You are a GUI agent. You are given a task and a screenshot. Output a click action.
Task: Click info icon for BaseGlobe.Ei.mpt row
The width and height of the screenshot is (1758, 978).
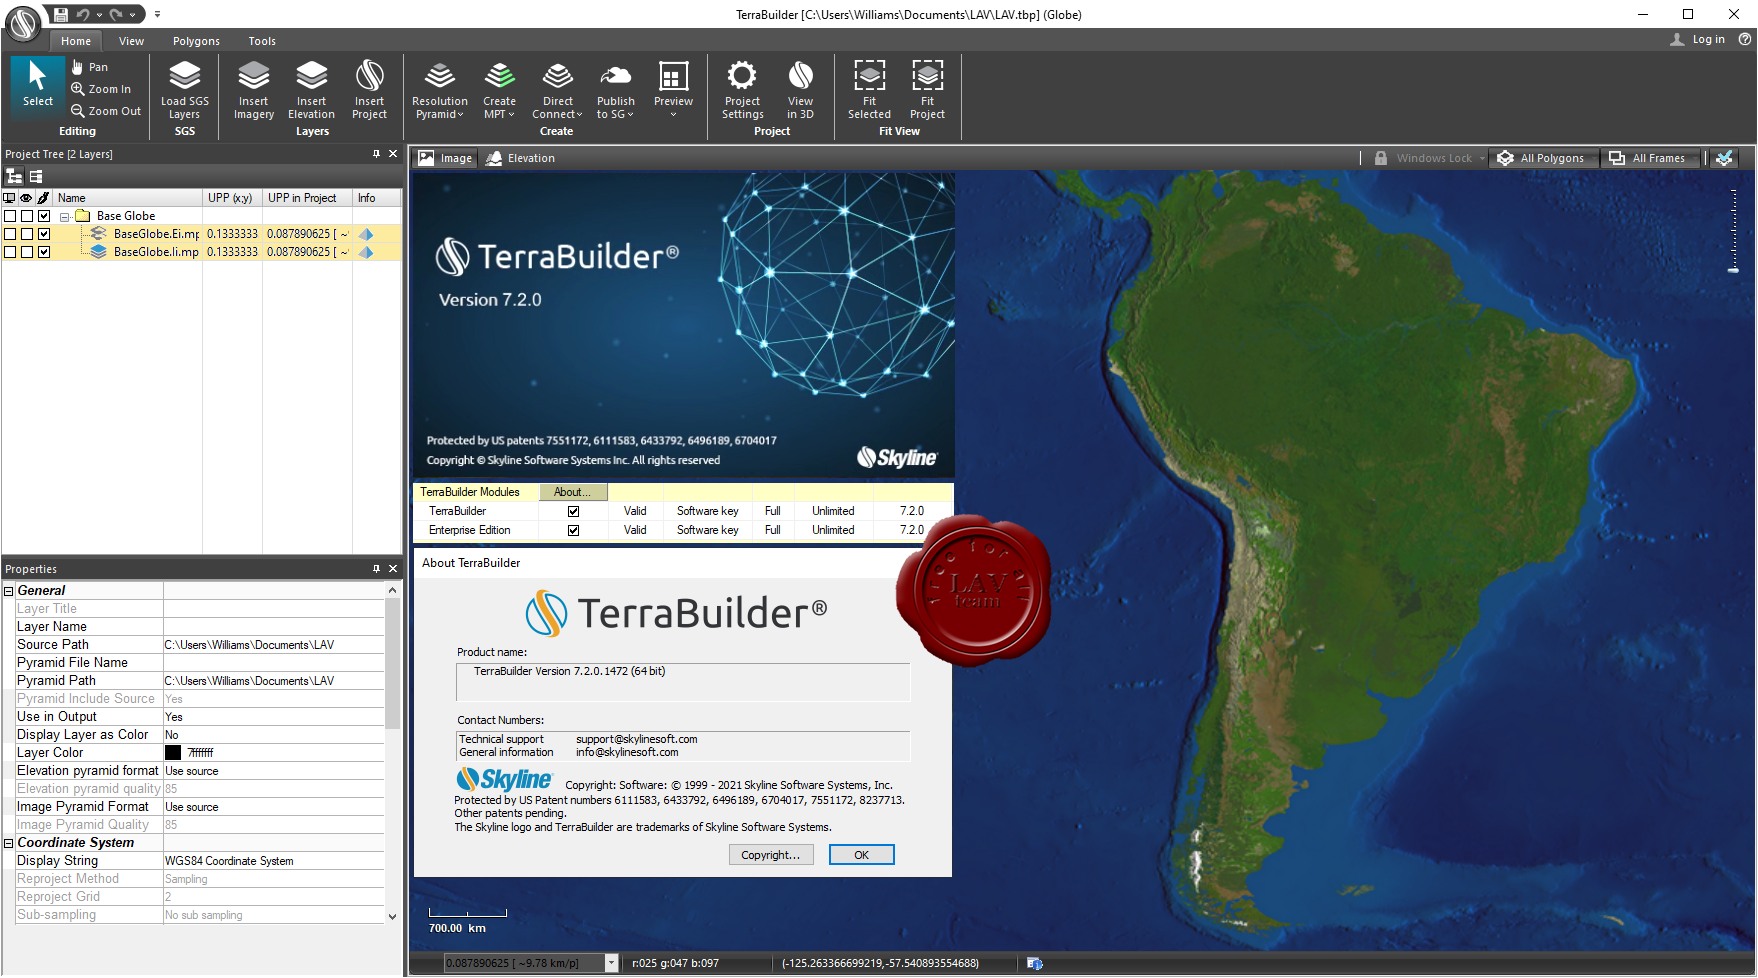[x=366, y=234]
